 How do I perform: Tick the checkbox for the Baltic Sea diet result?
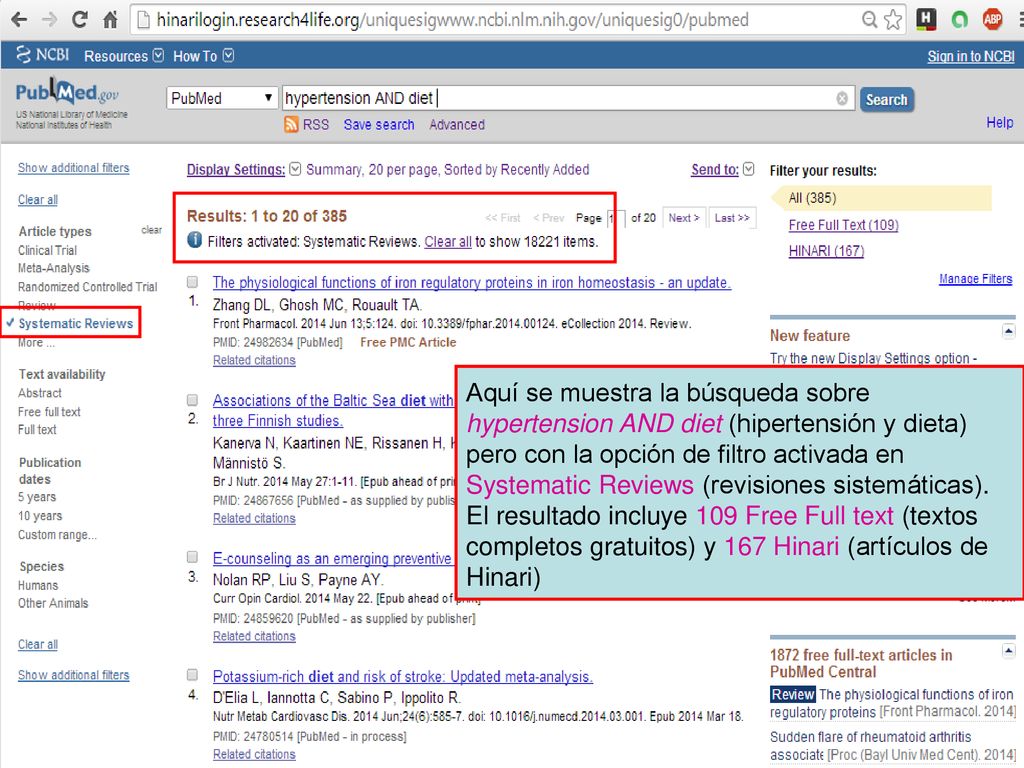tap(192, 399)
